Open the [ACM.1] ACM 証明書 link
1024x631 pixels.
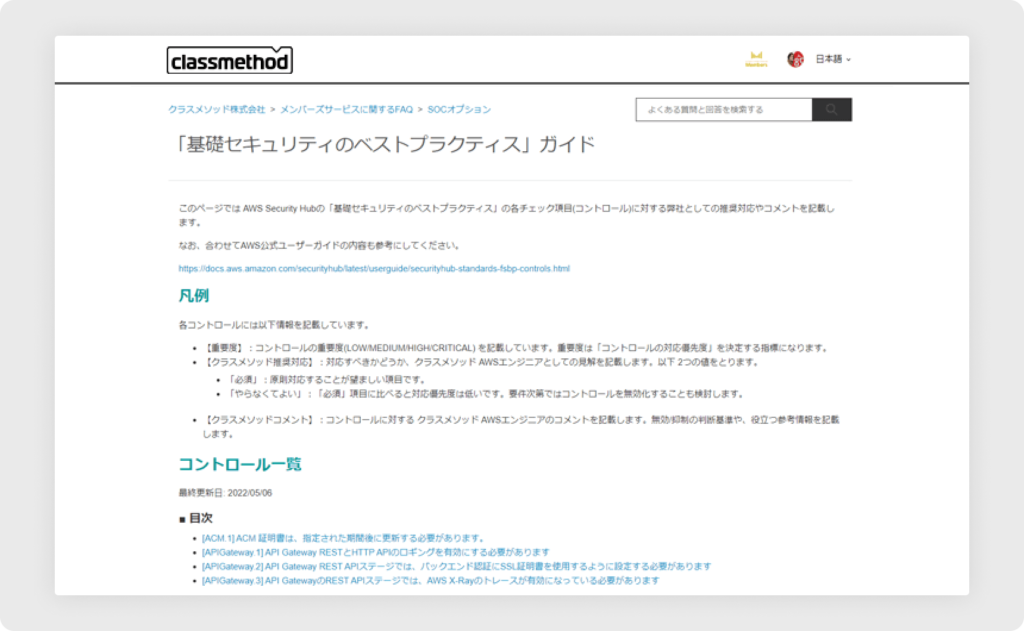point(342,538)
